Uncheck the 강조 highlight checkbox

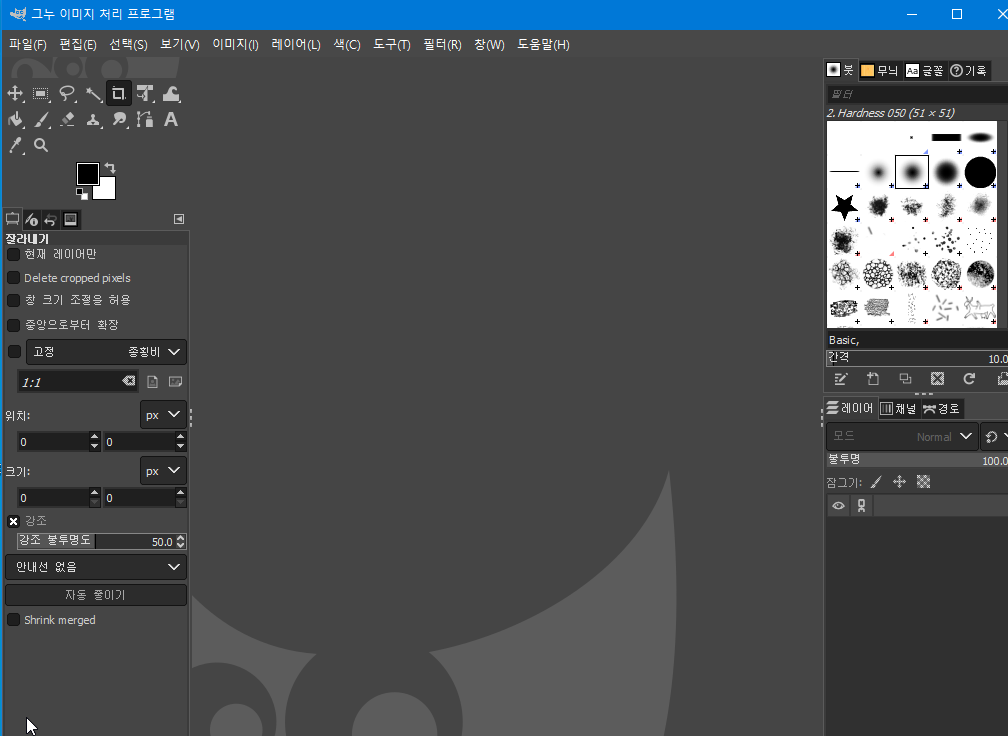pyautogui.click(x=14, y=521)
